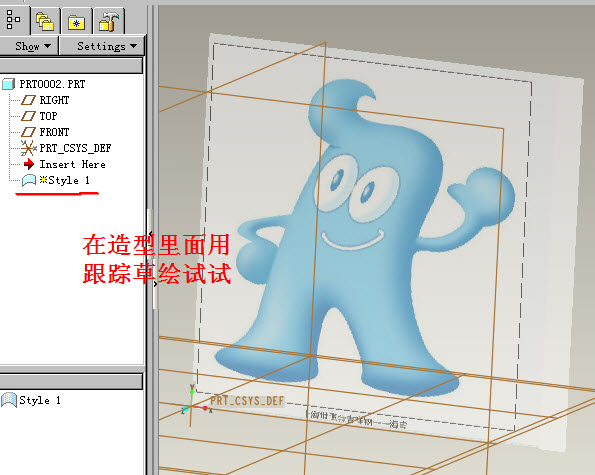Screen dimensions: 595x475
Task: Select PRT0002.PRT root in model tree
Action: tap(52, 84)
